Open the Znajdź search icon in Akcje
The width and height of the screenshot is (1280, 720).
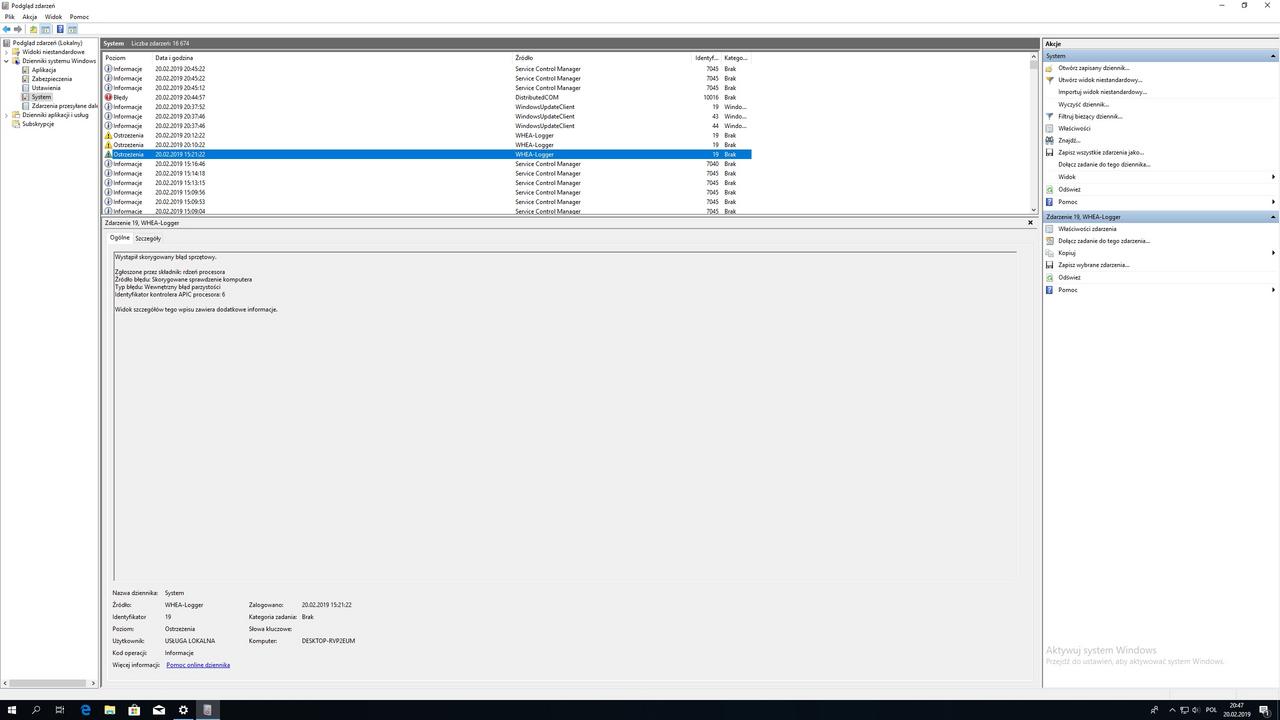click(1049, 140)
